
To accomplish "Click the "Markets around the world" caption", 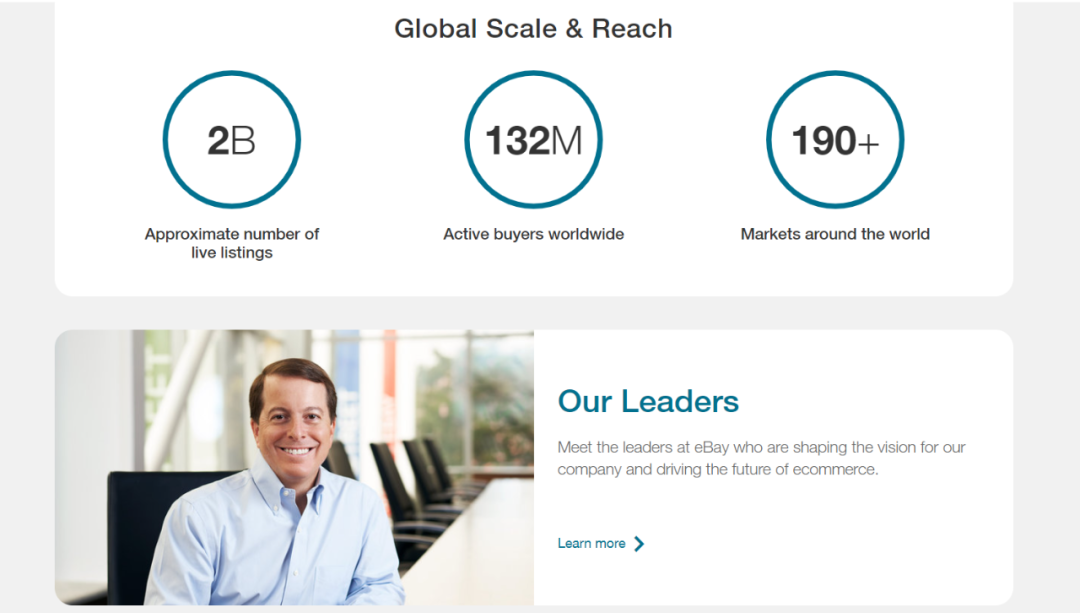I will click(x=835, y=234).
